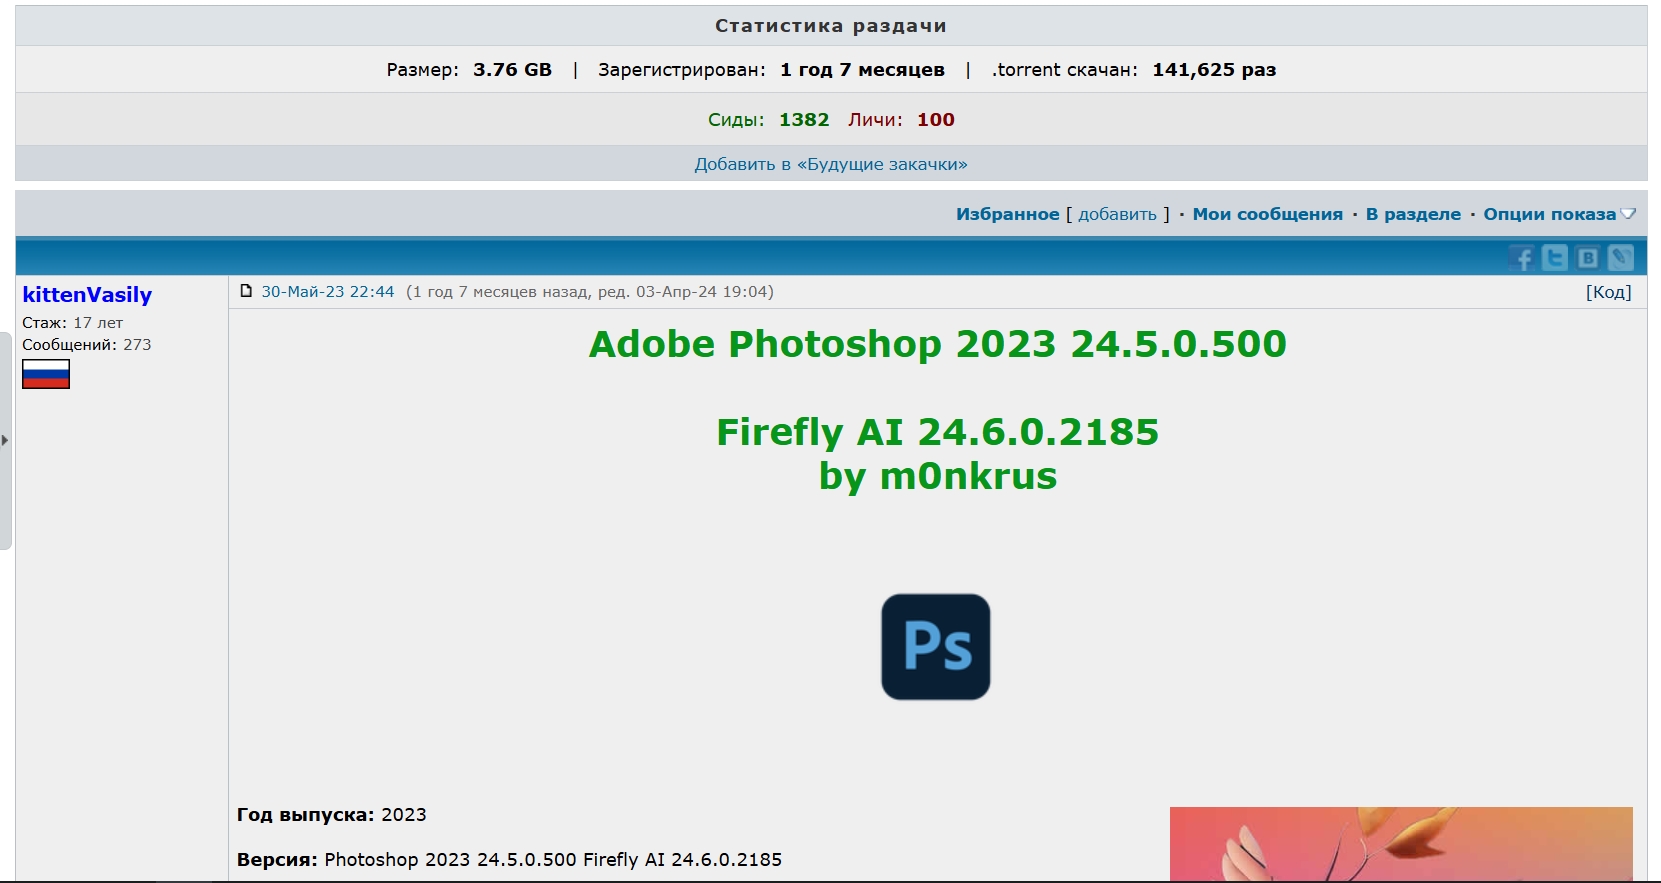The height and width of the screenshot is (883, 1661).
Task: Click the Год выпуска: 2023 line
Action: (x=332, y=815)
